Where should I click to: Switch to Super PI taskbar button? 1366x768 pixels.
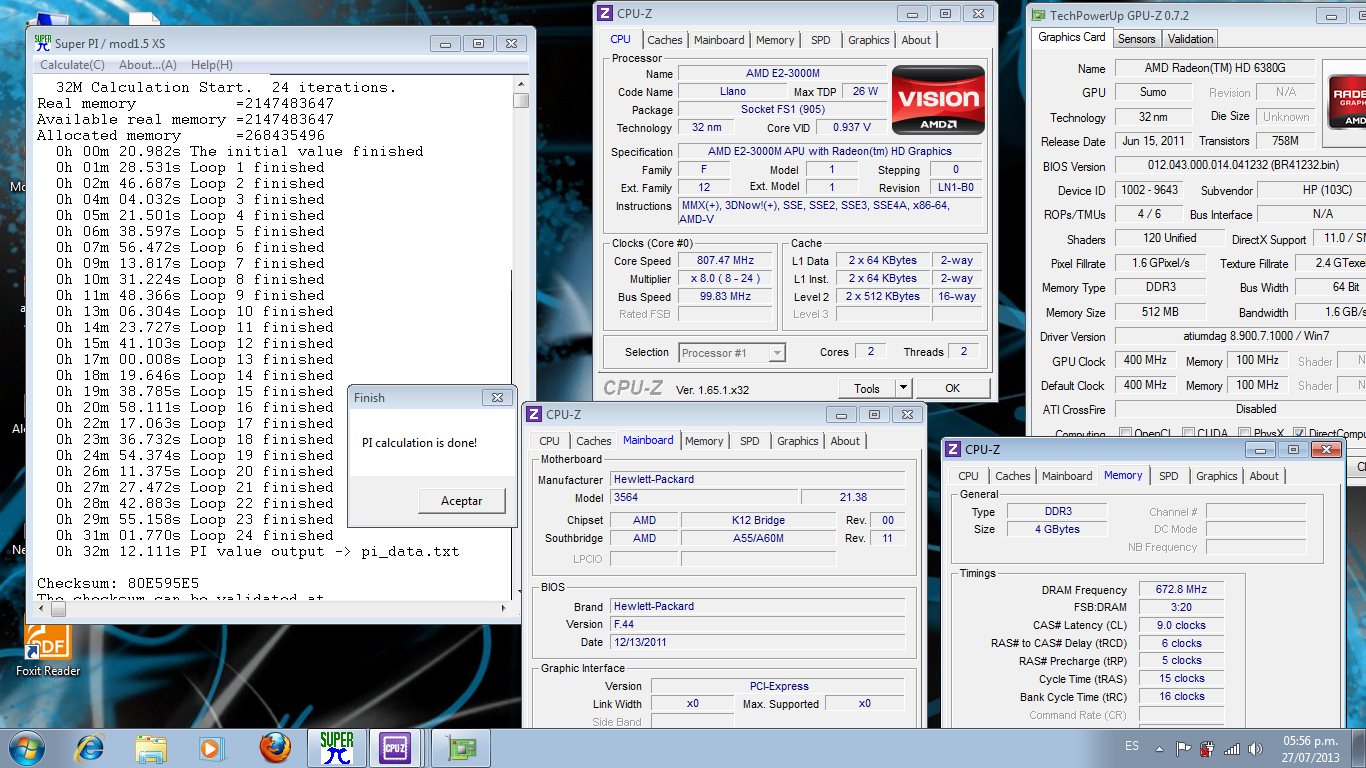coord(337,747)
